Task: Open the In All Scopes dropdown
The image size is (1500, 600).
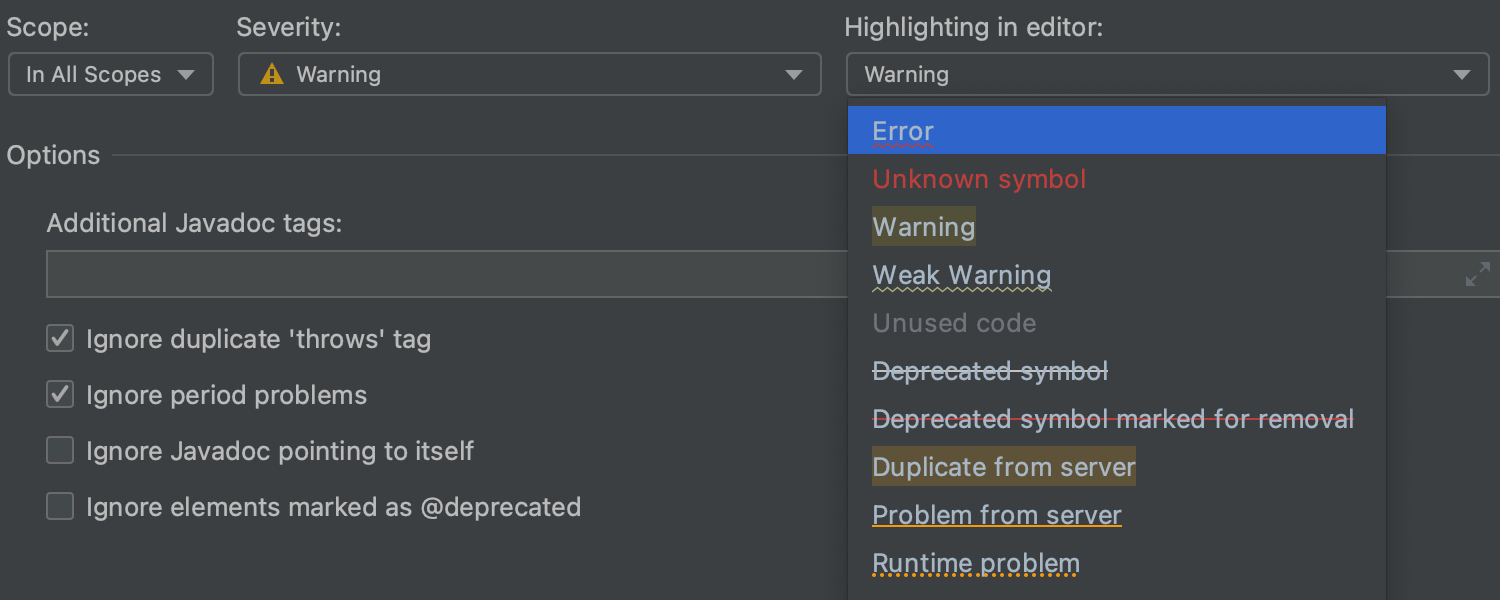Action: tap(110, 75)
